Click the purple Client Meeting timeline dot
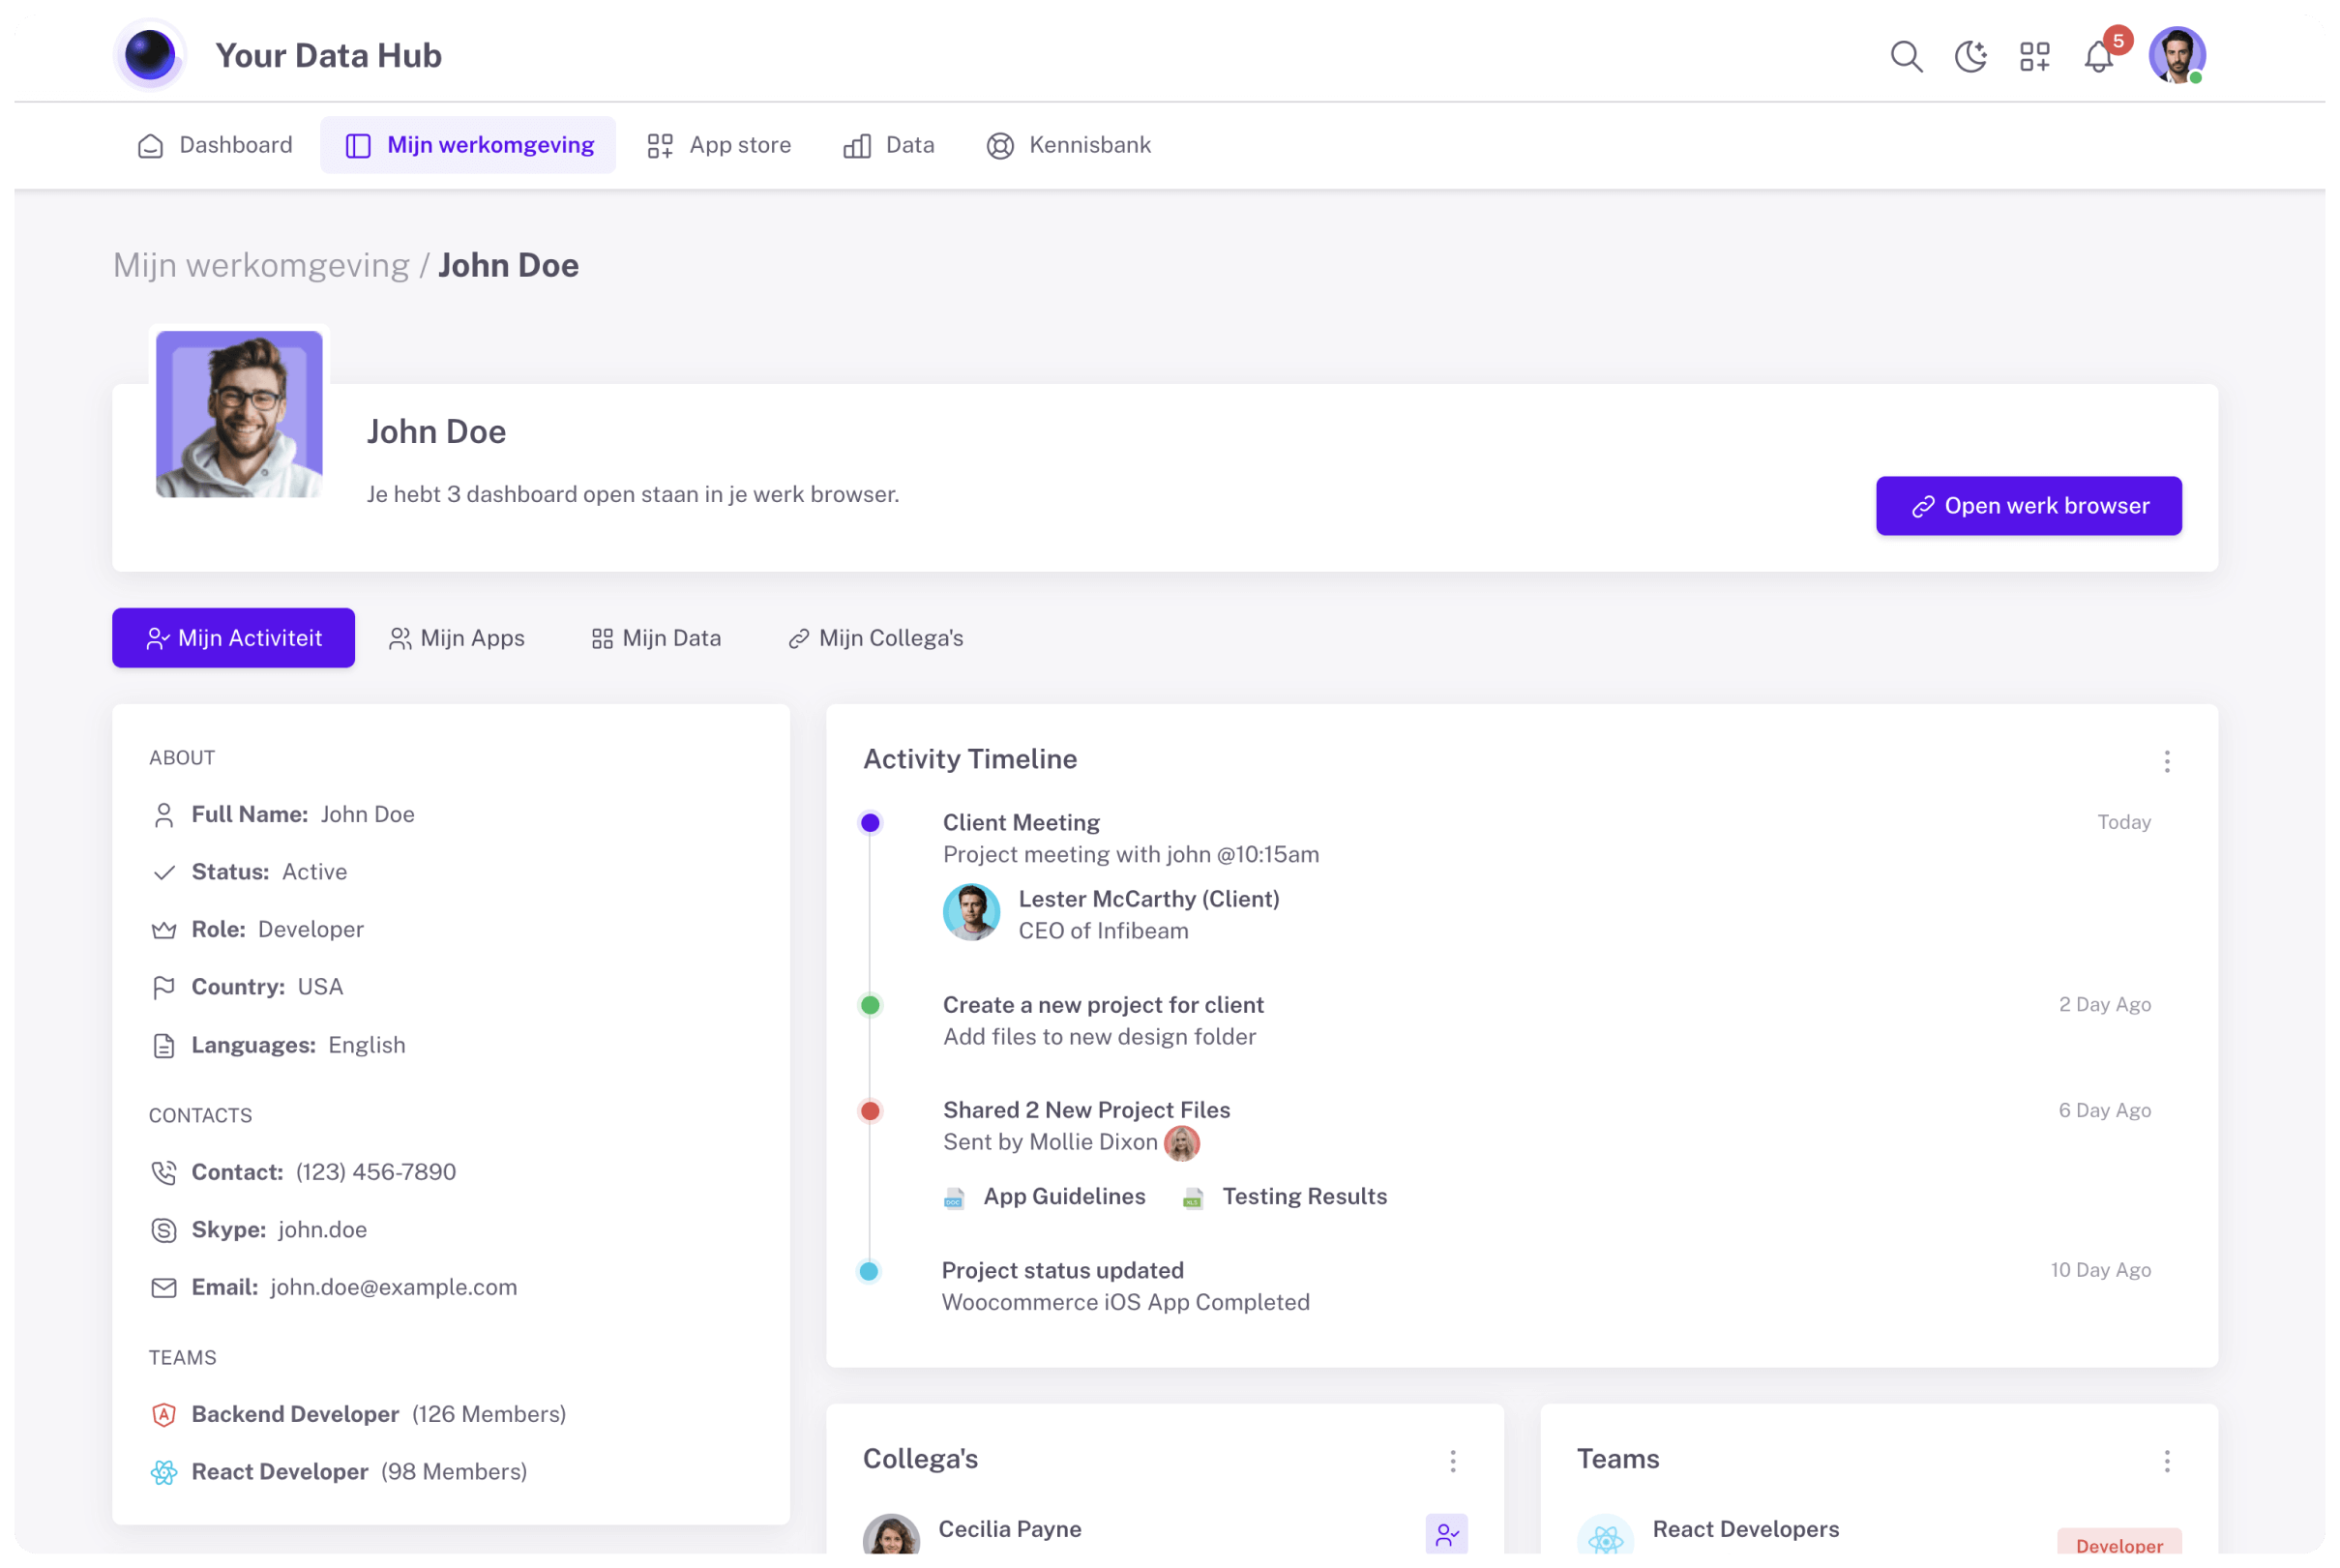The image size is (2340, 1568). click(870, 822)
